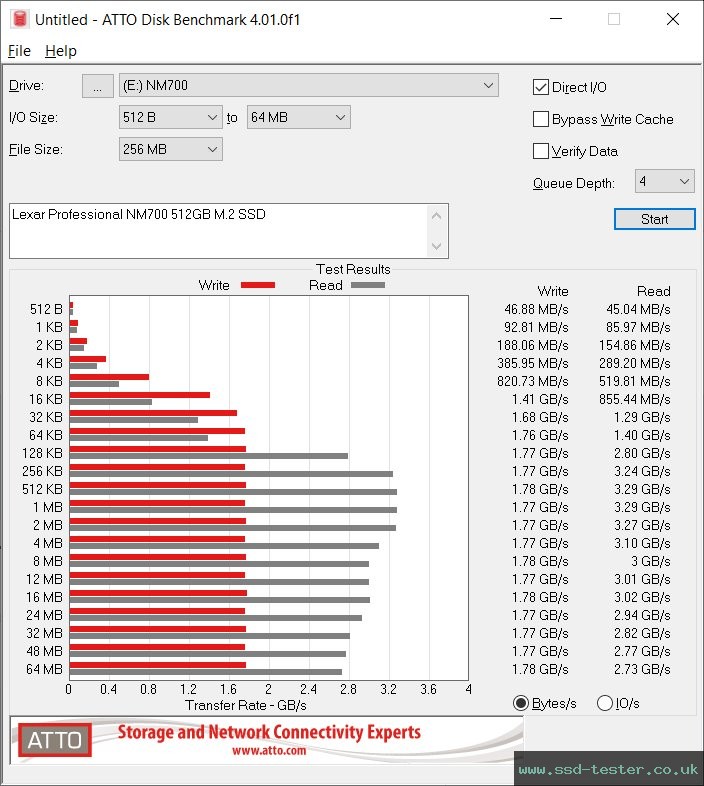
Task: Click the 16 KB read value 855.44 MB/s
Action: 634,400
